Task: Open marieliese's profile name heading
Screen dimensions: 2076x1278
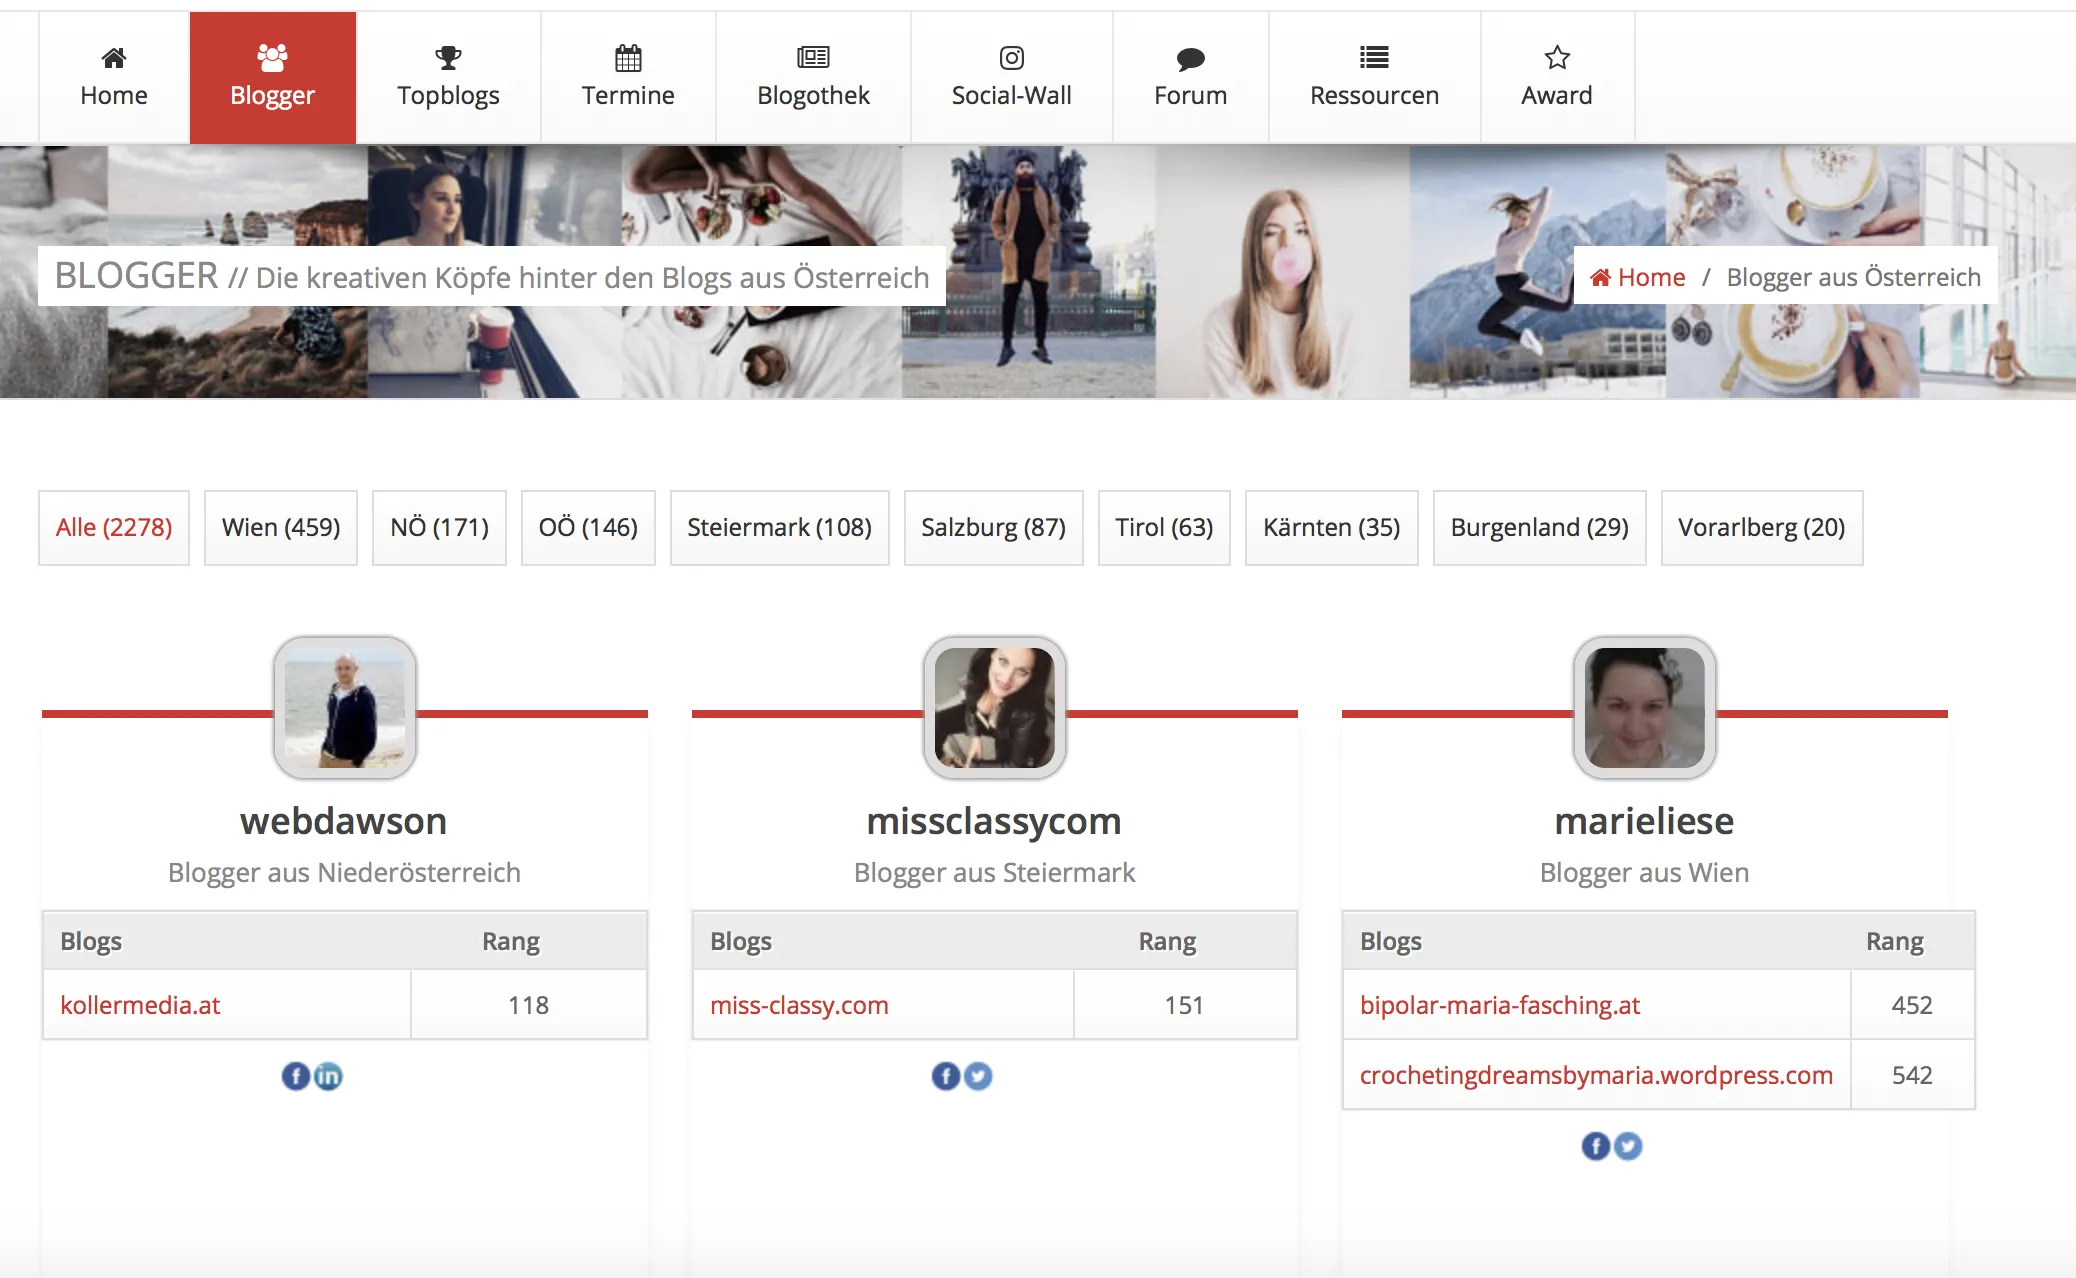Action: tap(1644, 821)
